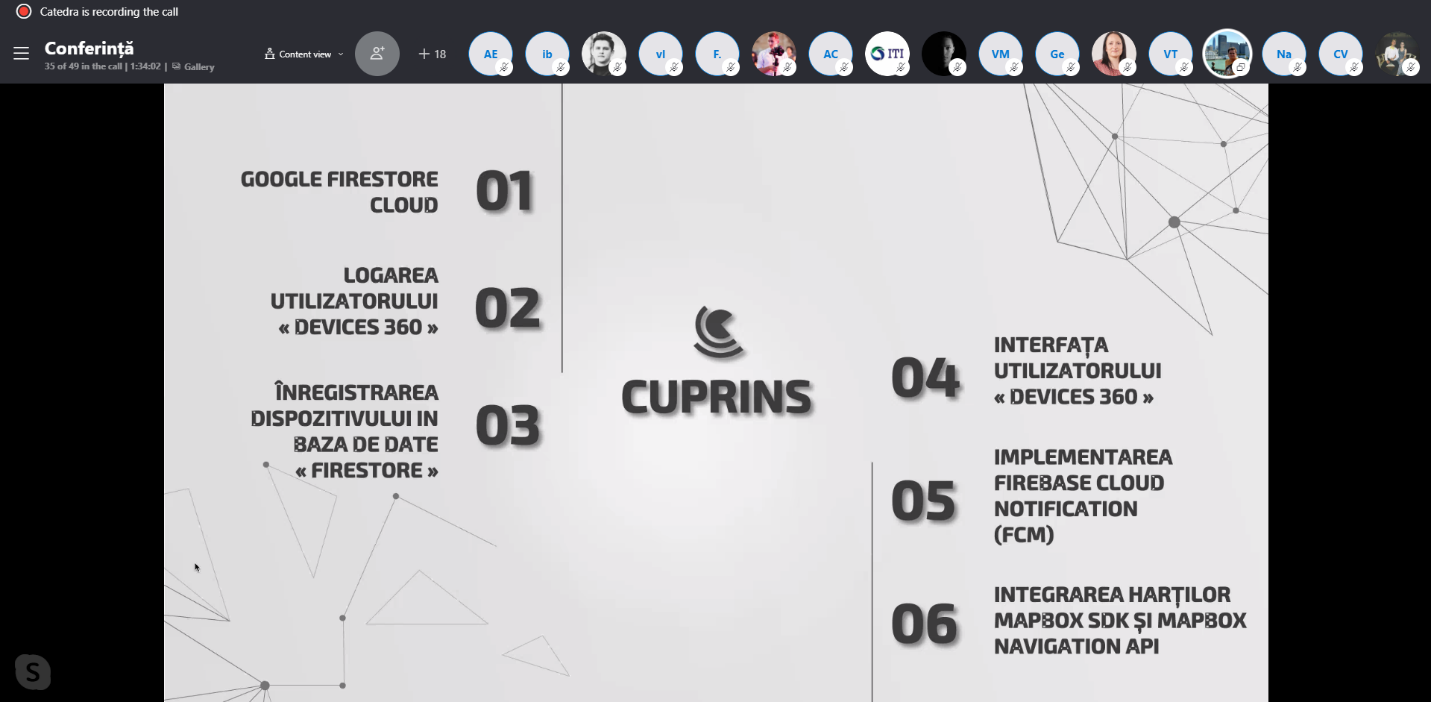
Task: Select the ITI logo participant avatar
Action: (887, 54)
